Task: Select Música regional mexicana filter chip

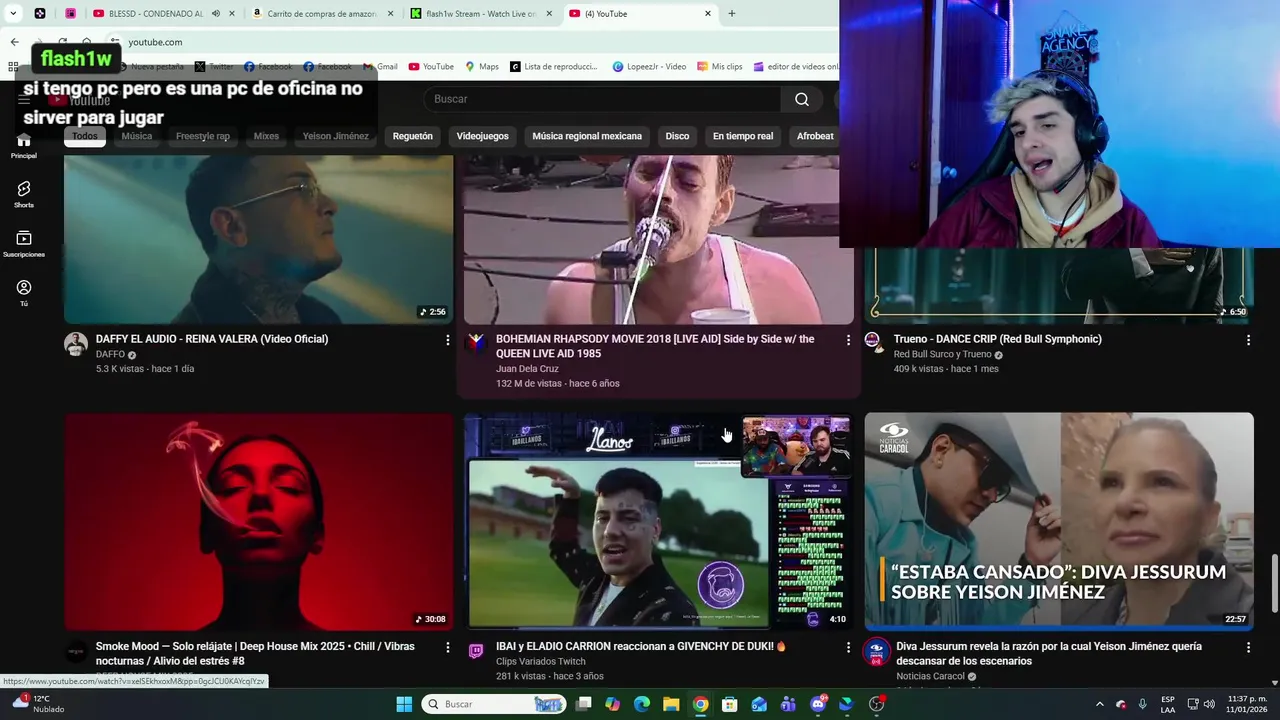Action: pos(587,136)
